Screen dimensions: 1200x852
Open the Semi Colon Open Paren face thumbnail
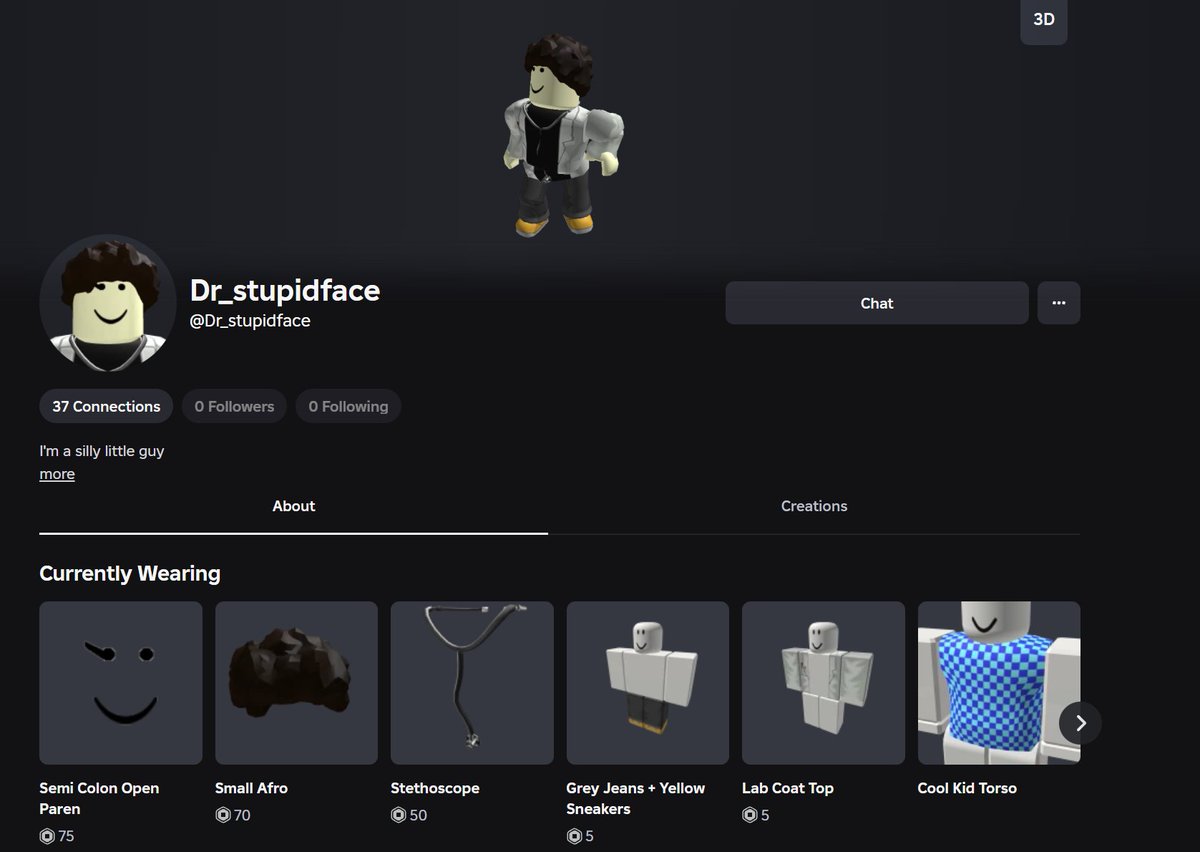(x=121, y=683)
